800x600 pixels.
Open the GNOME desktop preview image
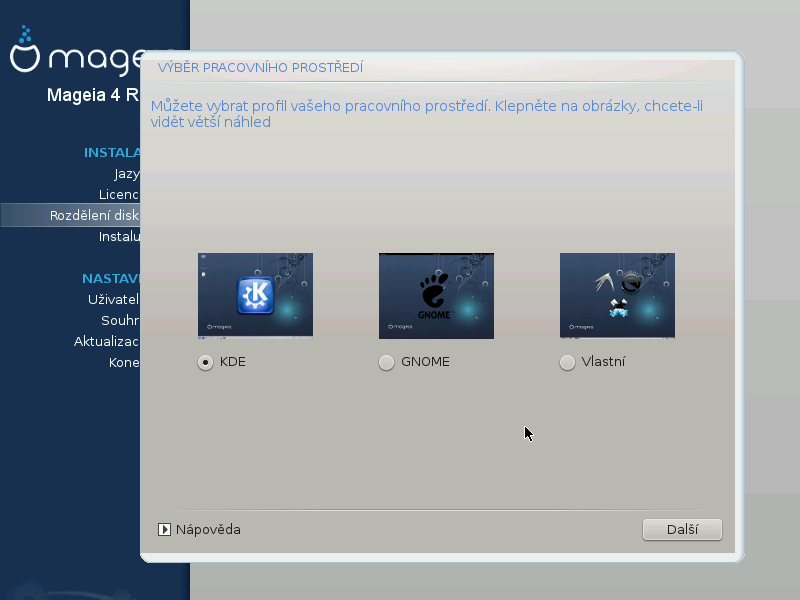(x=436, y=295)
